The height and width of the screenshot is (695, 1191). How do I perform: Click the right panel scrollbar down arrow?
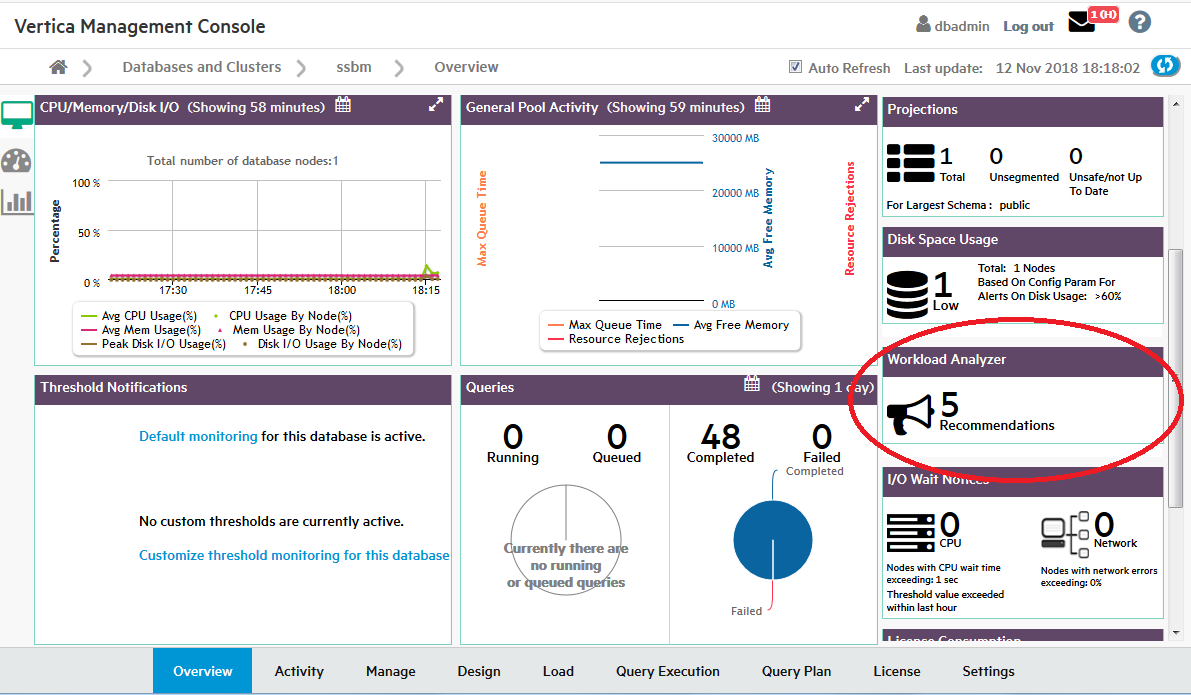[1176, 632]
